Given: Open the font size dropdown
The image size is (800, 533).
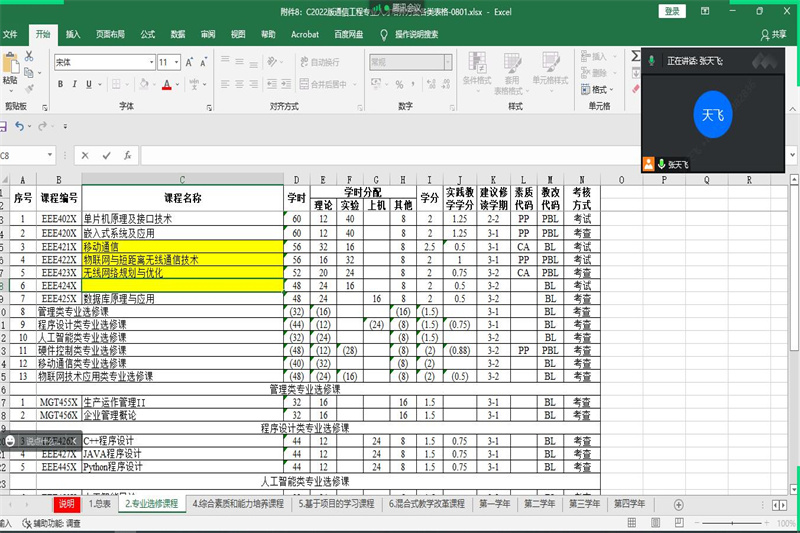Looking at the screenshot, I should pos(177,62).
